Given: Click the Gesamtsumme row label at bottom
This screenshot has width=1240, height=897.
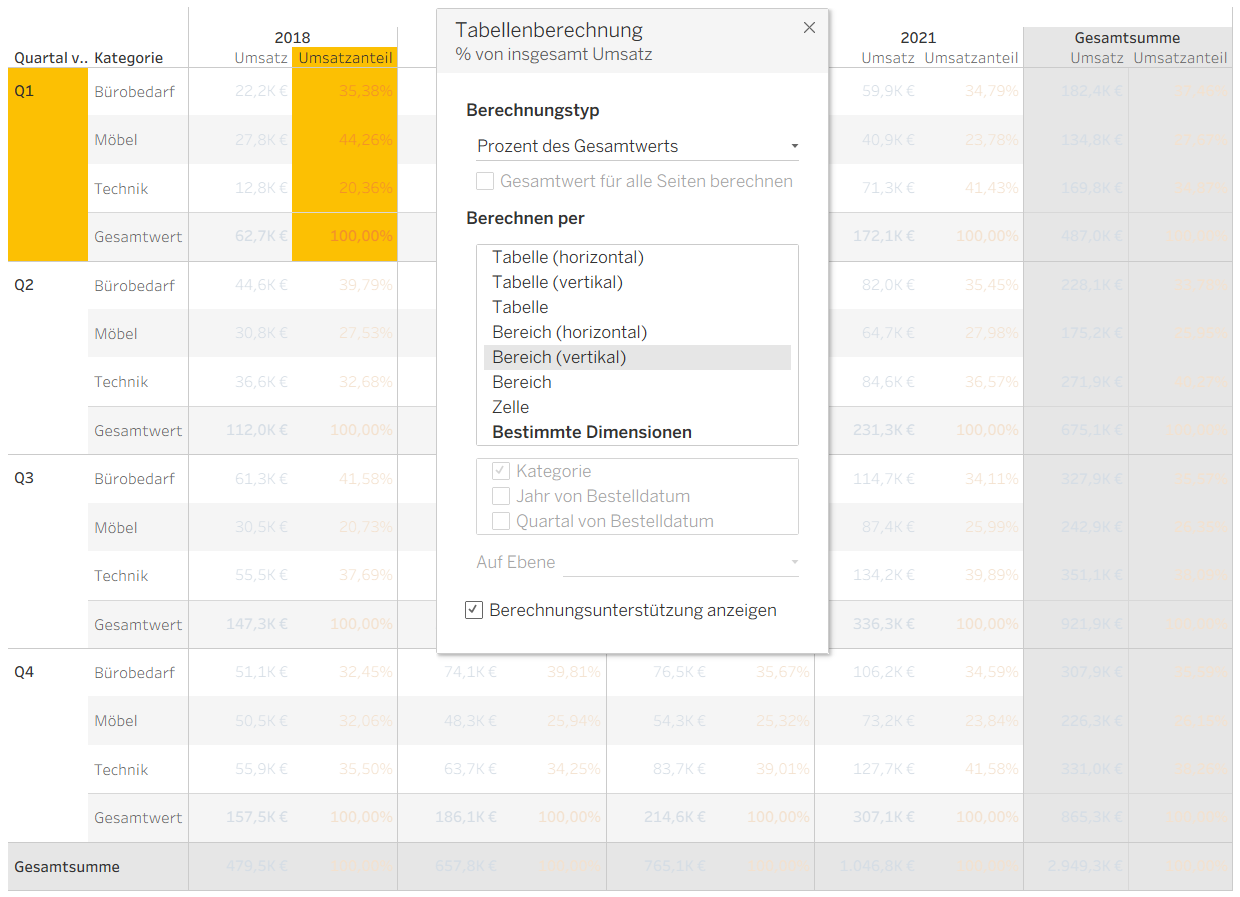Looking at the screenshot, I should coord(67,867).
